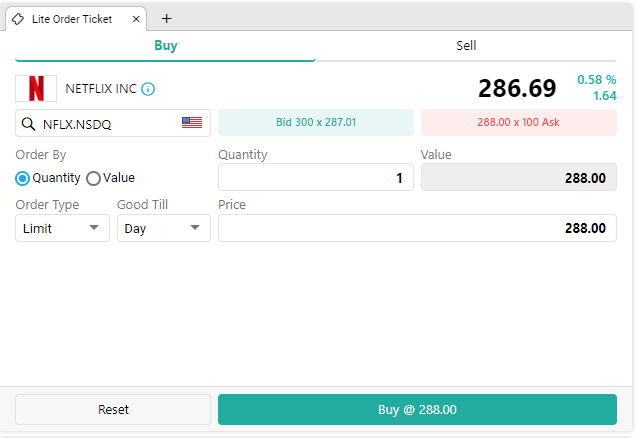Click the Netflix logo thumbnail
The width and height of the screenshot is (636, 438).
(36, 88)
